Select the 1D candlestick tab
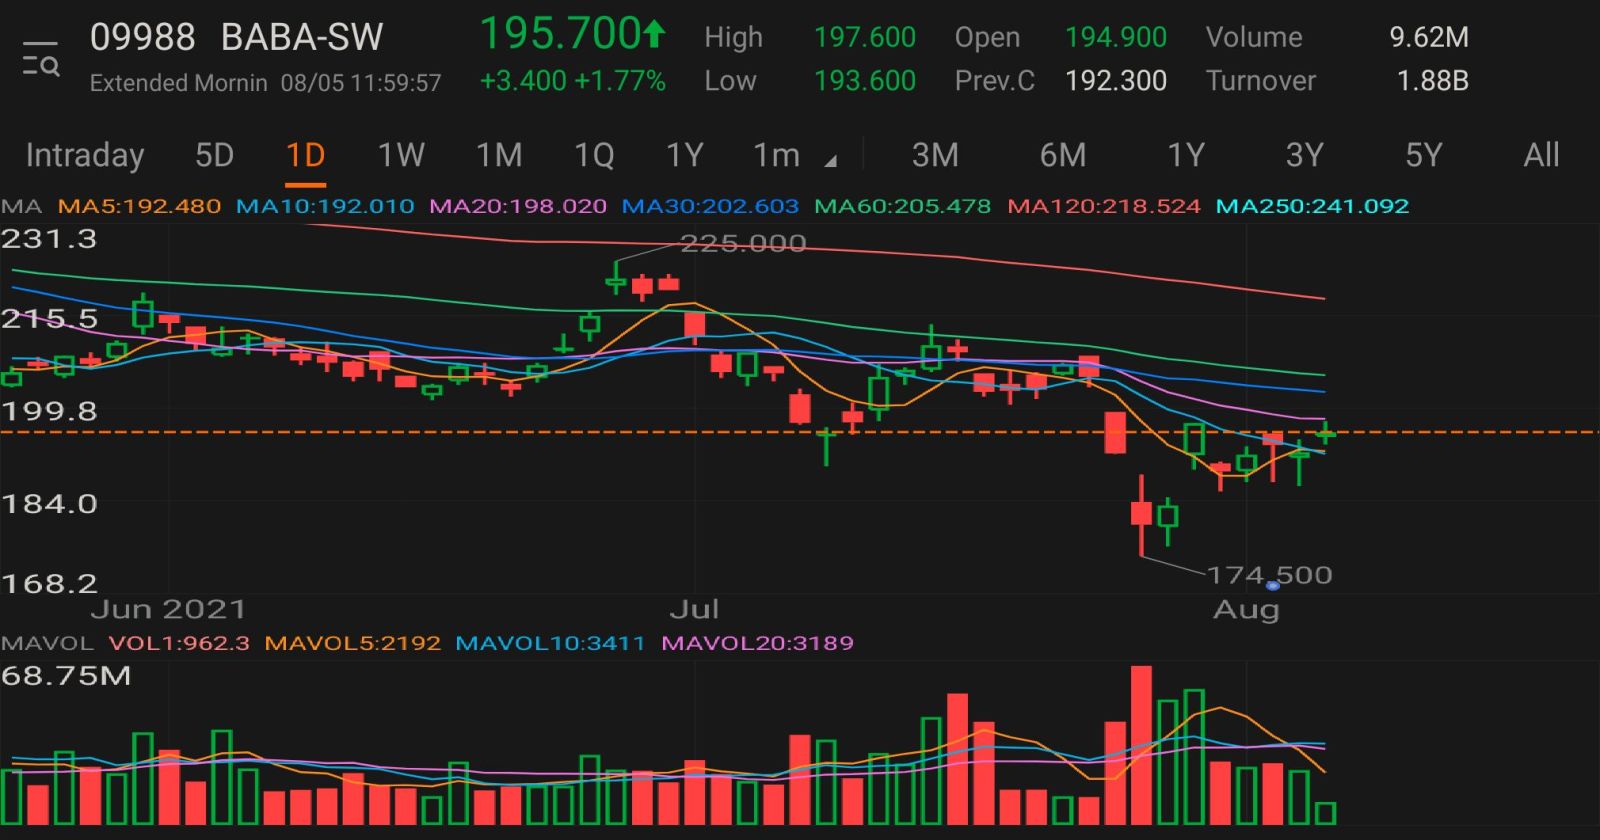Viewport: 1600px width, 840px height. coord(305,155)
